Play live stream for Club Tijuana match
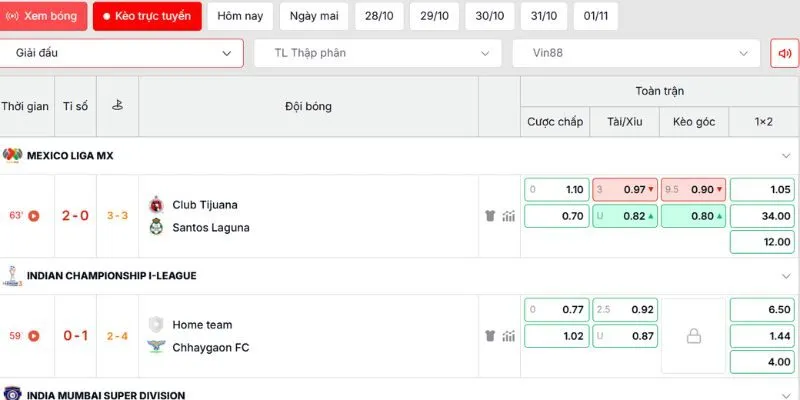 click(x=34, y=216)
